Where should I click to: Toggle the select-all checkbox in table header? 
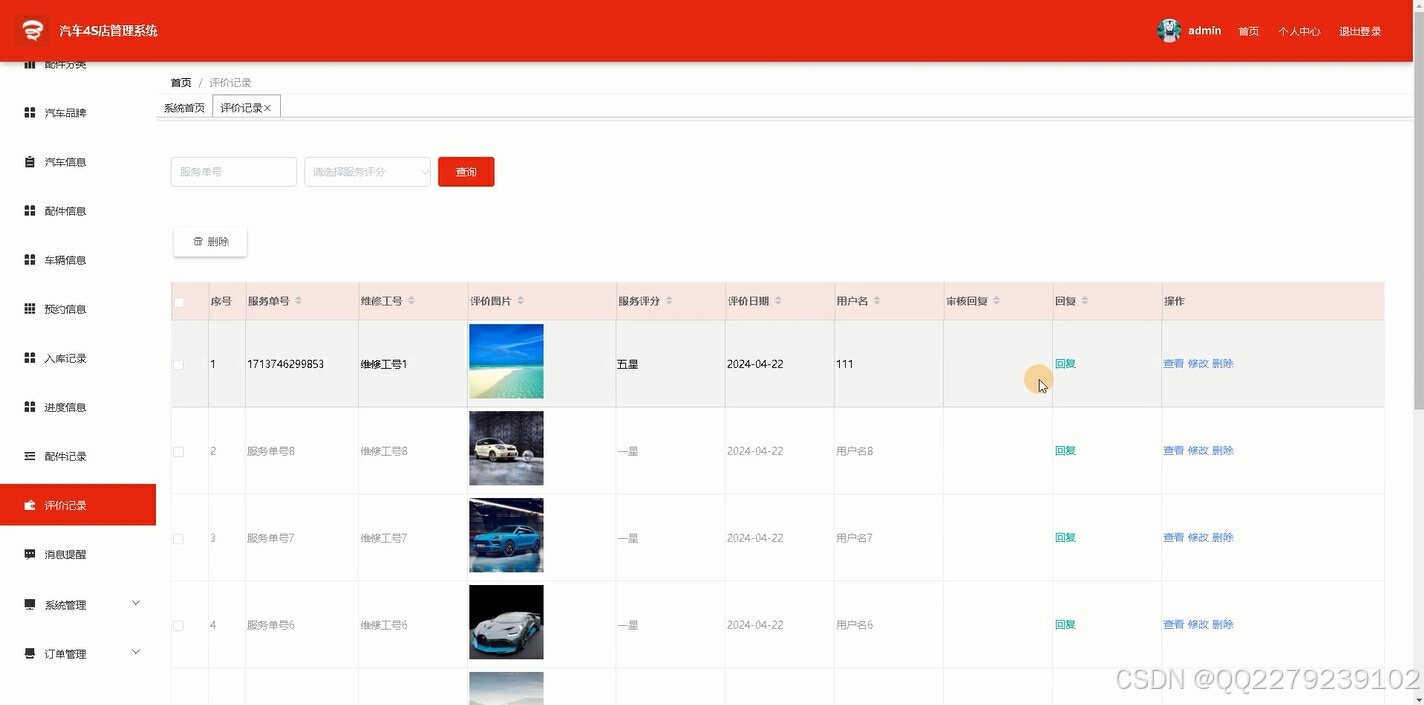pyautogui.click(x=178, y=301)
